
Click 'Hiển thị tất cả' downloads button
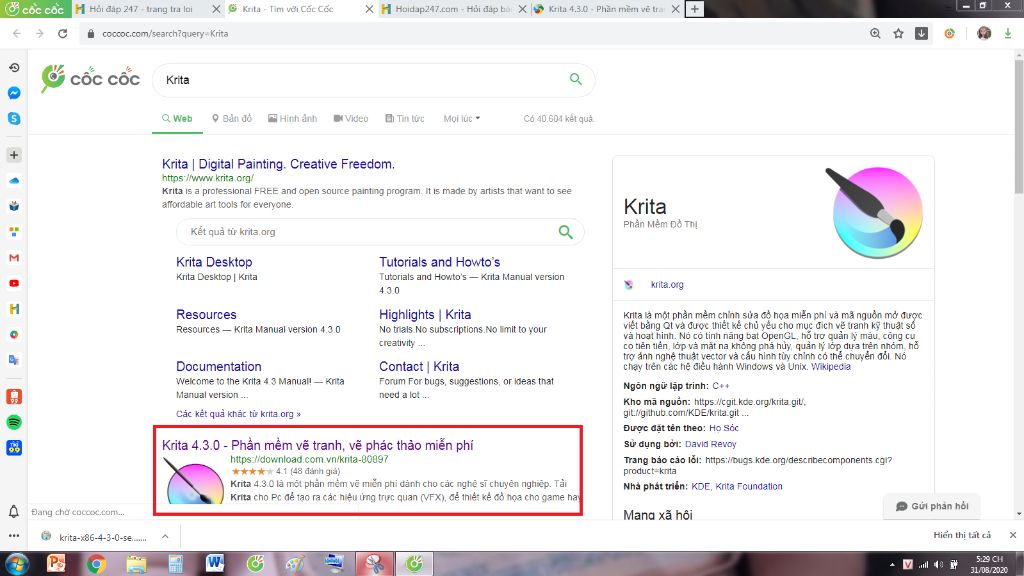tap(962, 535)
